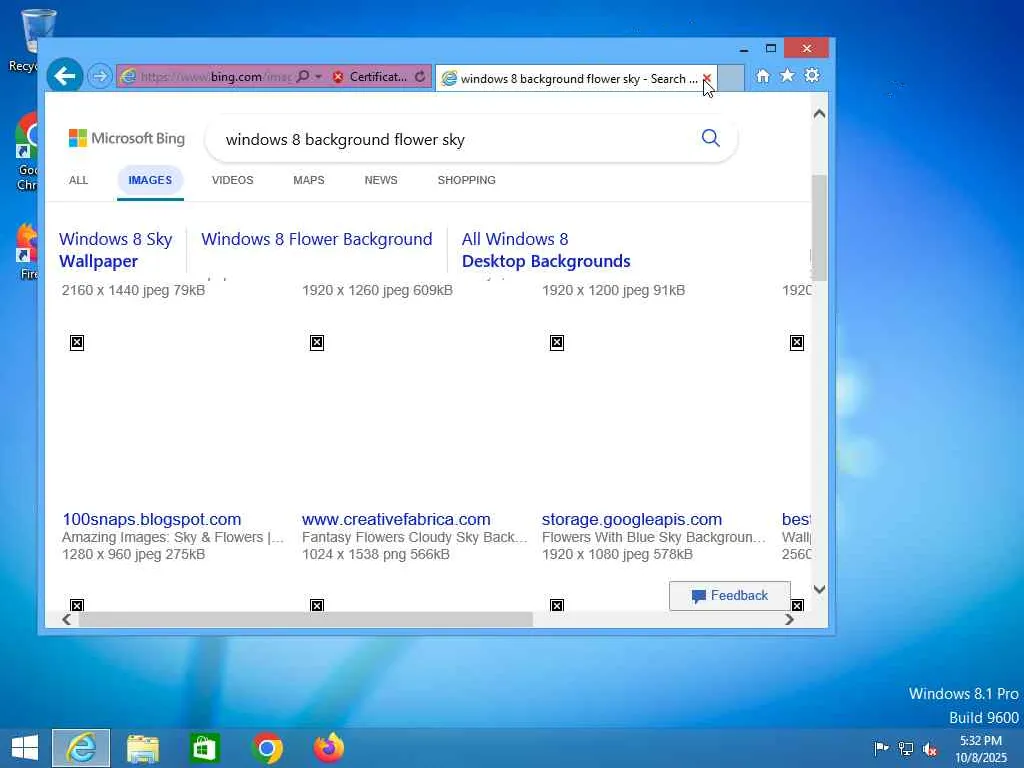Switch to the SHOPPING tab

(x=466, y=180)
